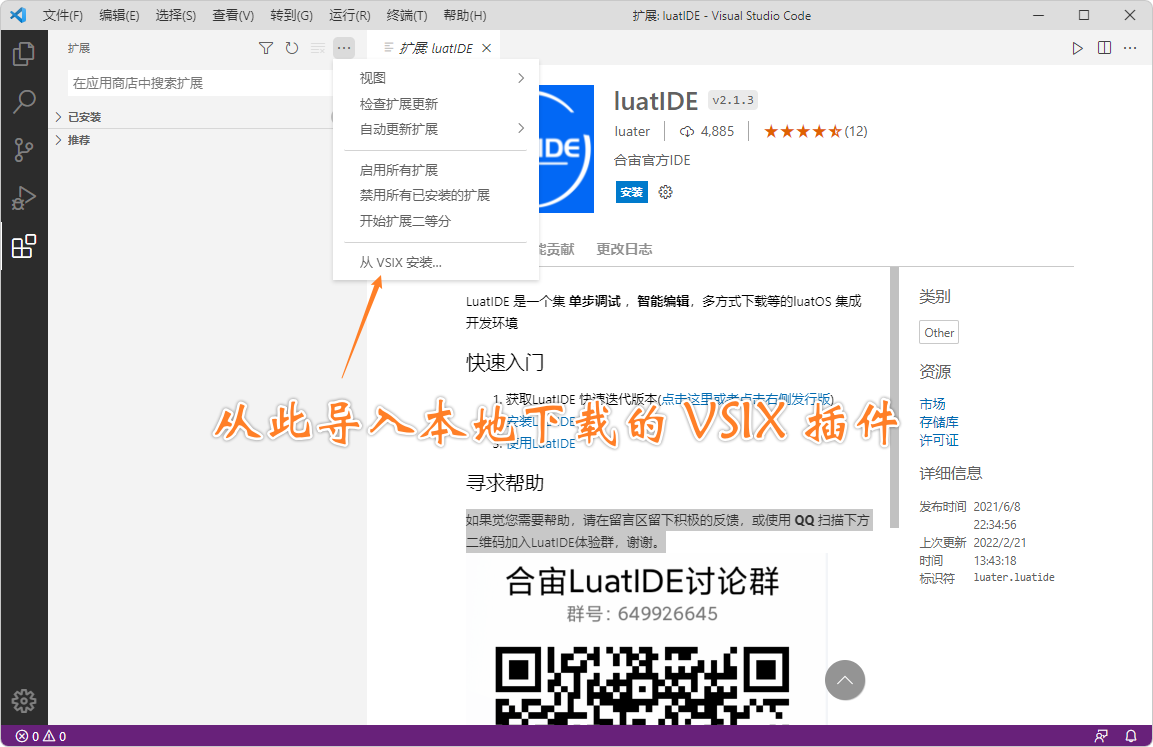Click the scroll-to-top round arrow button
The height and width of the screenshot is (747, 1153).
click(845, 680)
